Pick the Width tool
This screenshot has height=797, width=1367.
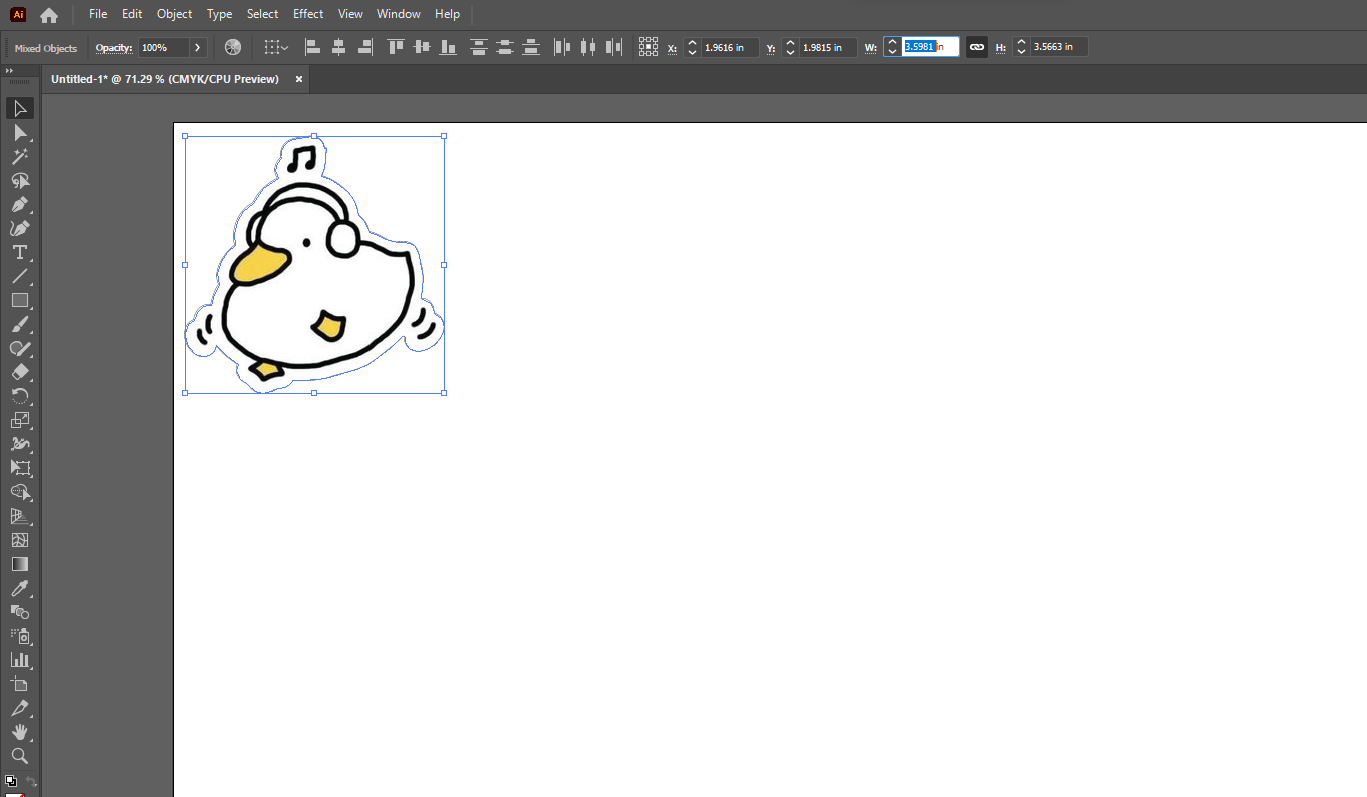coord(19,444)
